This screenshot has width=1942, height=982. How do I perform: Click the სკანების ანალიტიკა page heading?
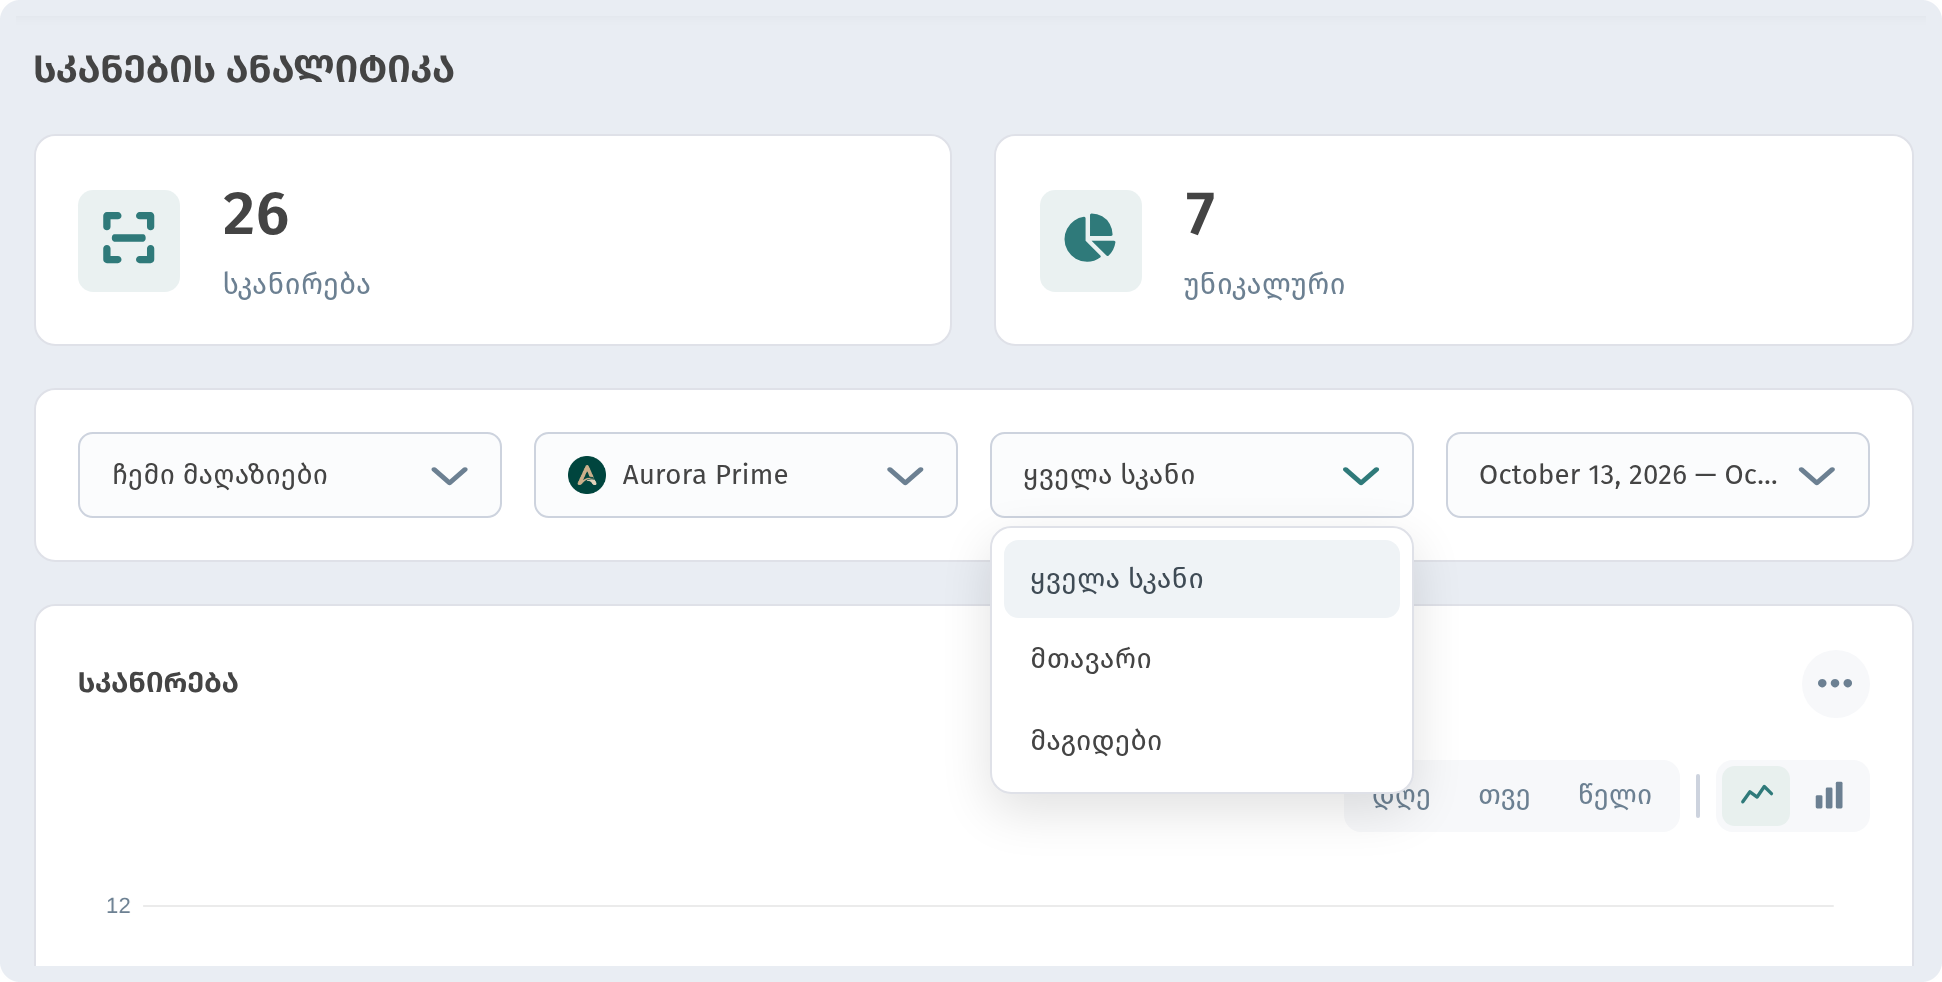click(x=244, y=70)
